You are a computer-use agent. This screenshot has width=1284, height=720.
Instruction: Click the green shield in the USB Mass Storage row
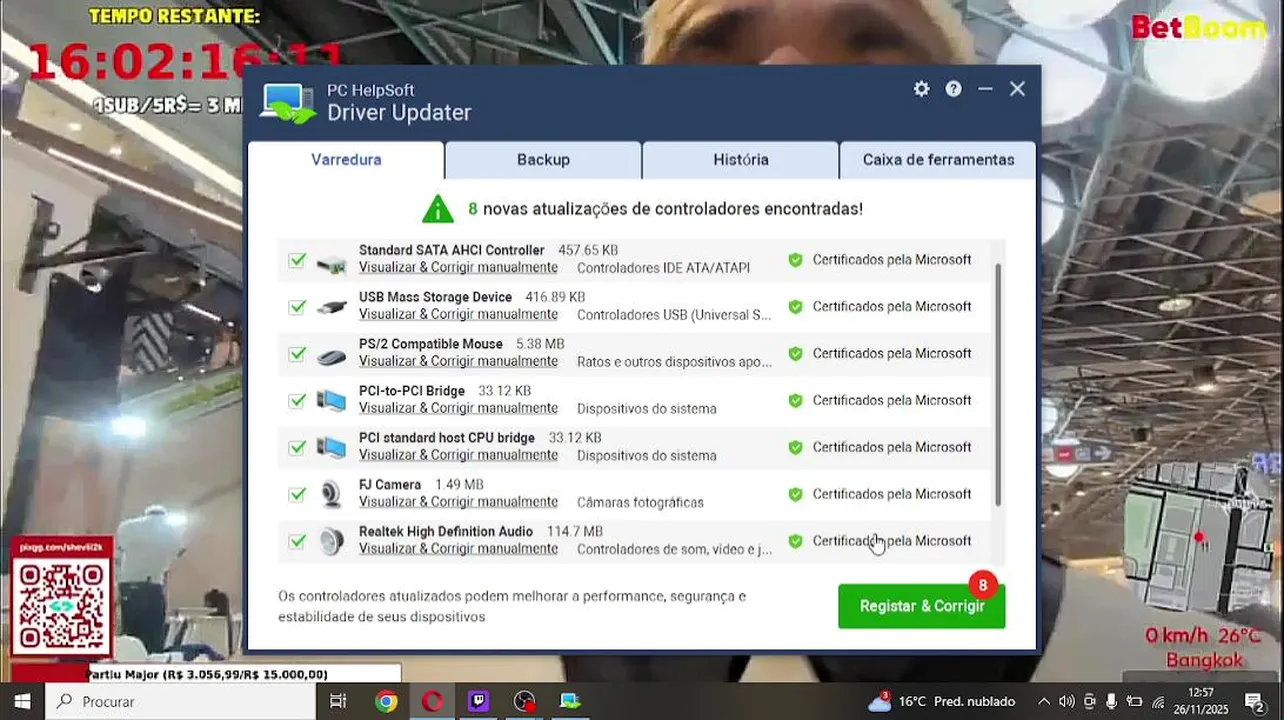click(x=795, y=307)
